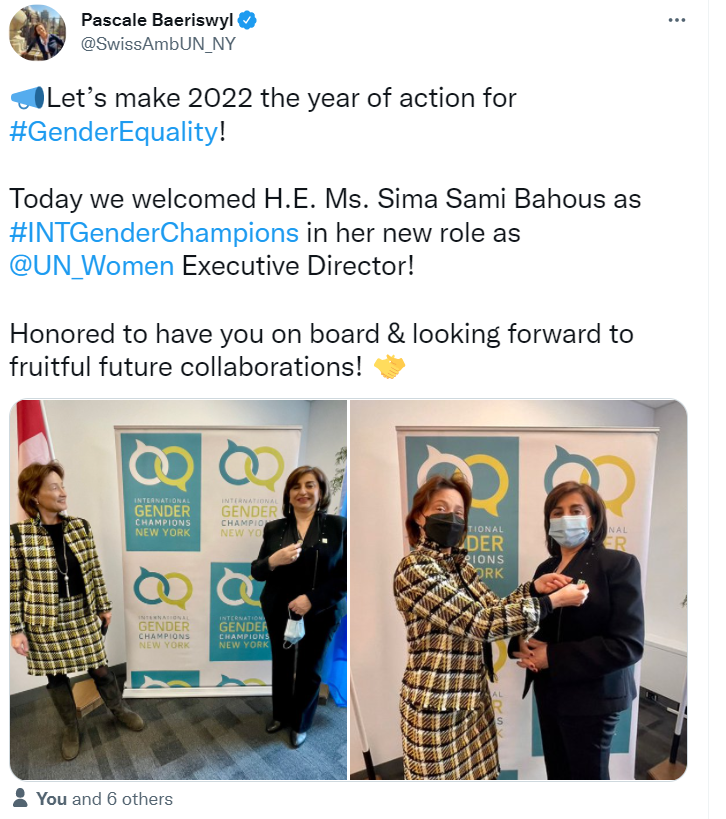Click Pascale Baeriswyl's profile avatar
This screenshot has width=726, height=819.
tap(38, 32)
